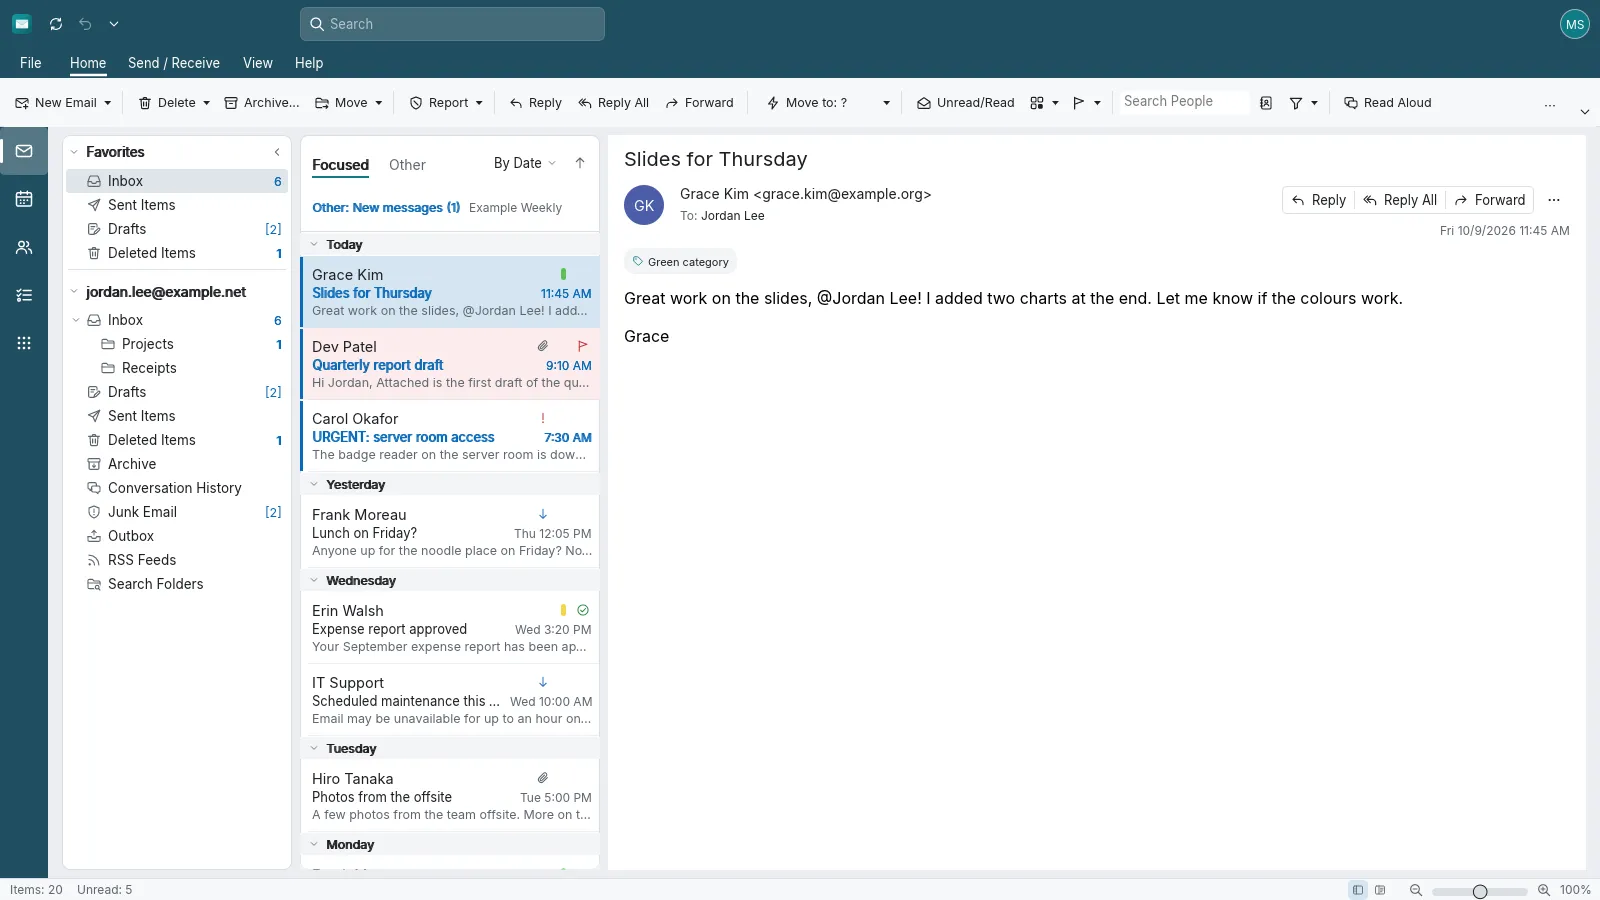1600x900 pixels.
Task: Switch to Normal view layout in status bar
Action: pos(1358,890)
